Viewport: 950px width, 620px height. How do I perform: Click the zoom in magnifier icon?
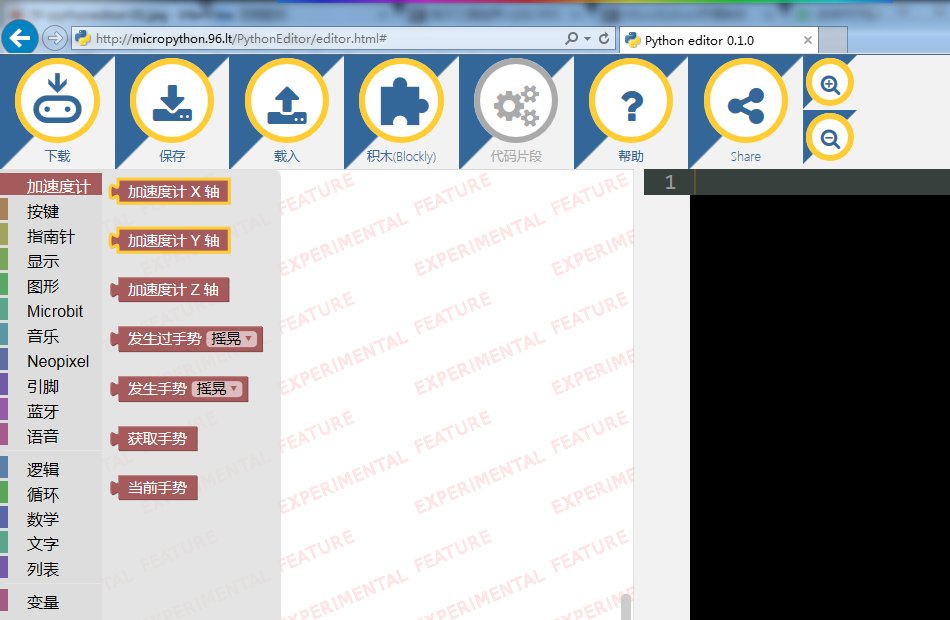(x=829, y=83)
